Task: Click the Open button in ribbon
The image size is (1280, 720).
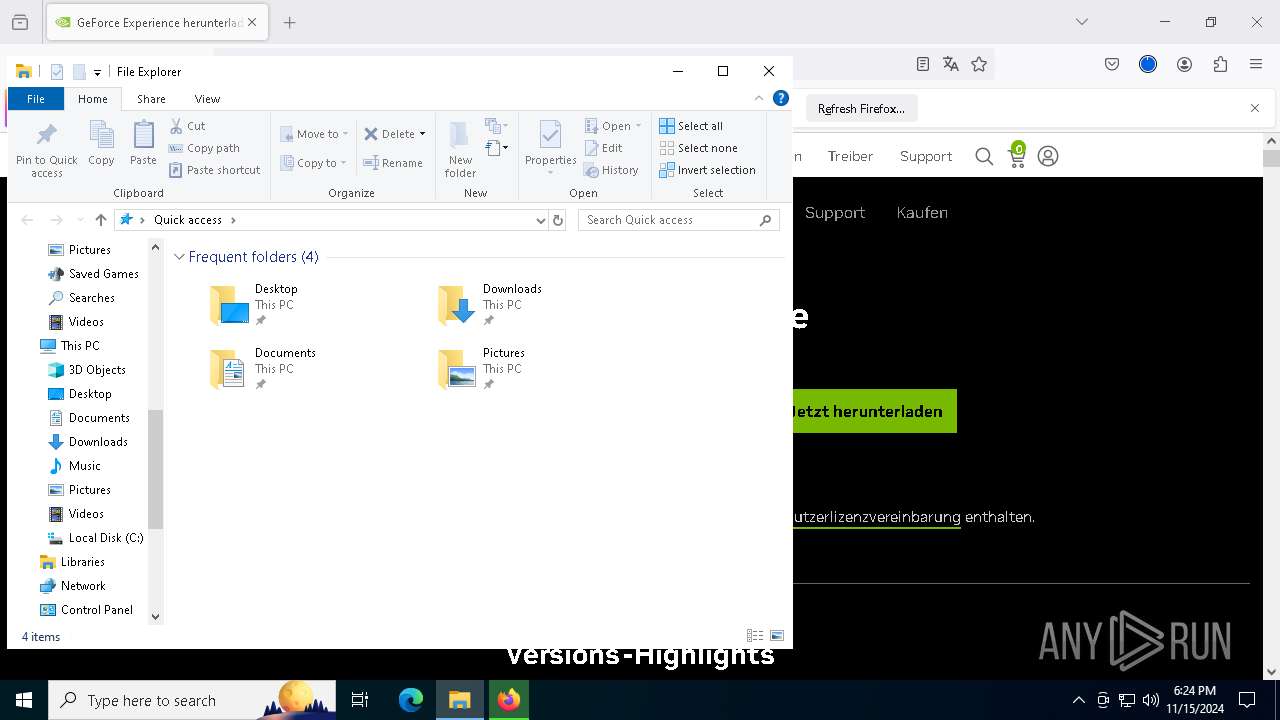Action: 612,126
